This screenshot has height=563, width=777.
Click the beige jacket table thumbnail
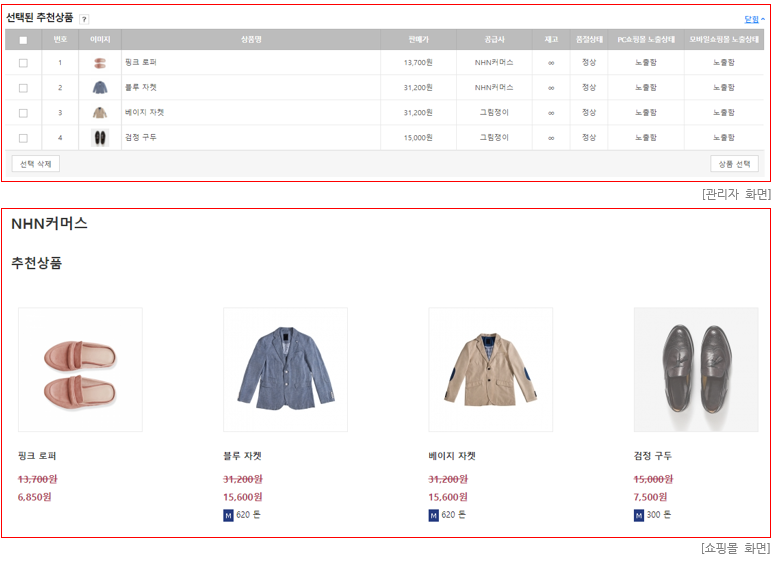pyautogui.click(x=100, y=113)
